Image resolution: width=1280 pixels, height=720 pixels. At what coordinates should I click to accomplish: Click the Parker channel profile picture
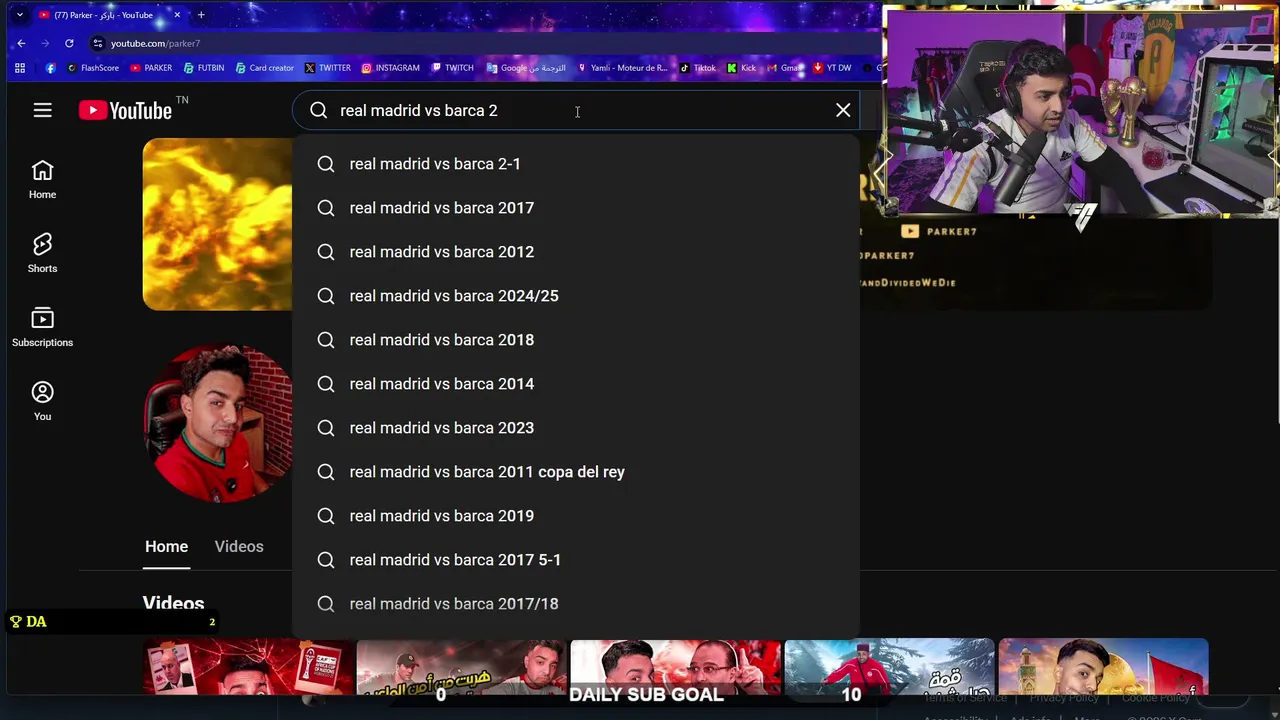pyautogui.click(x=219, y=423)
